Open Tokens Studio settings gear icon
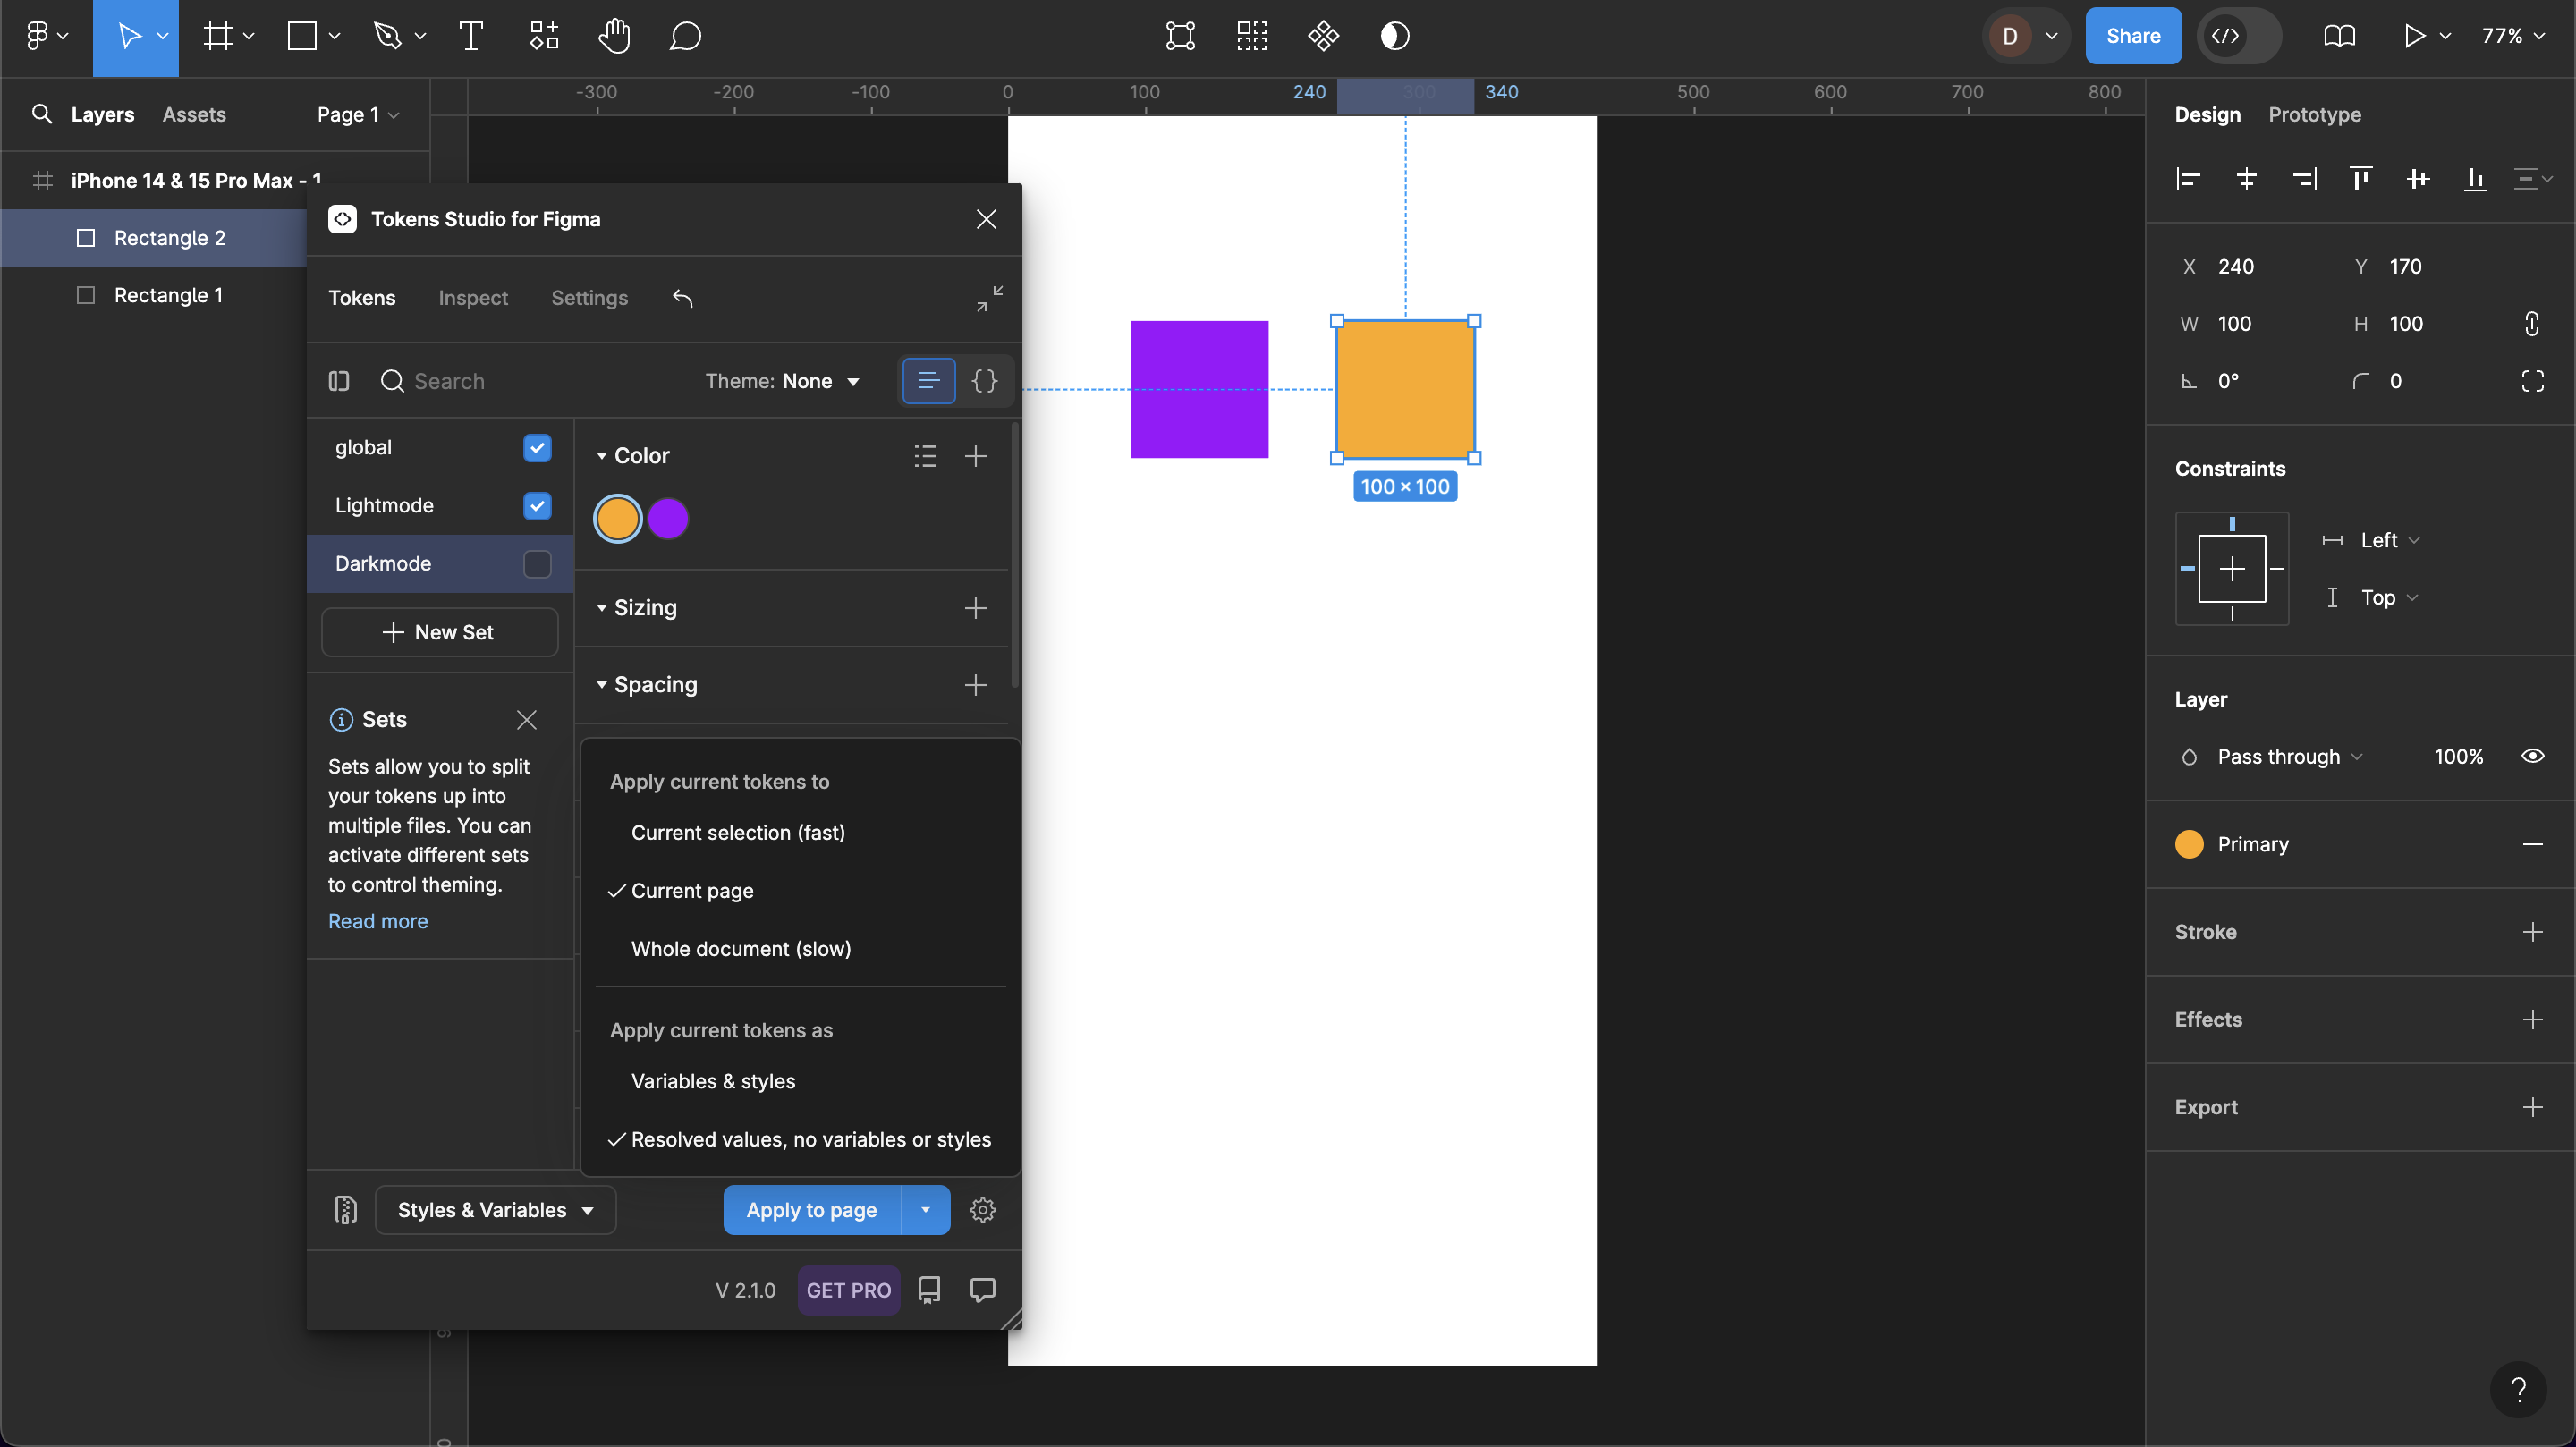Viewport: 2576px width, 1447px height. [982, 1210]
